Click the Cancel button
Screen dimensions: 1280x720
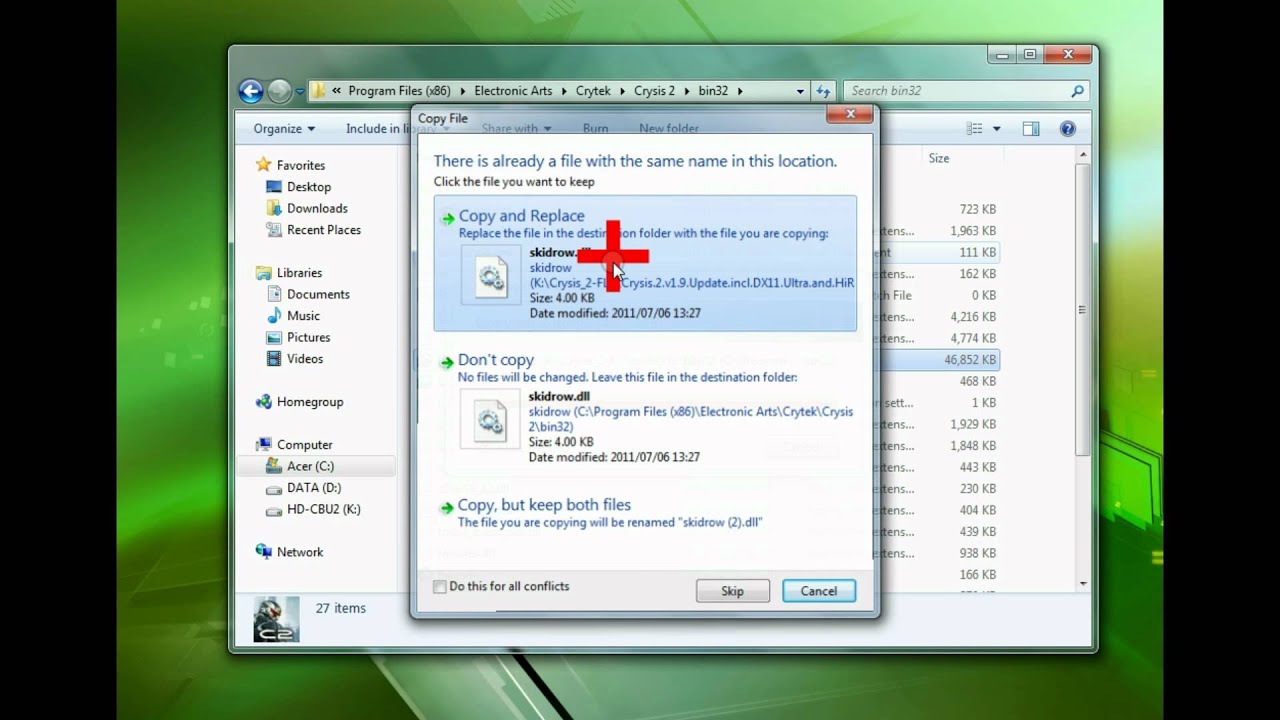(x=819, y=591)
